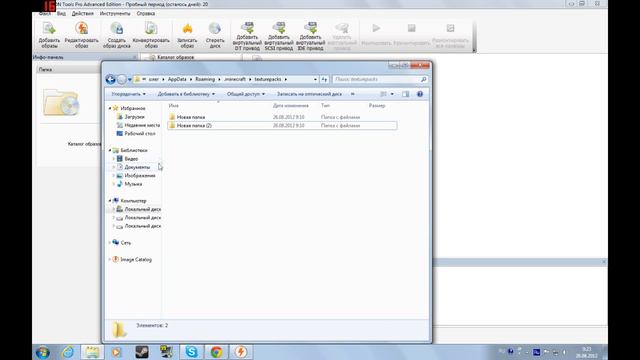Close the Инфо-панель pane
This screenshot has height=360, width=640.
(x=134, y=58)
